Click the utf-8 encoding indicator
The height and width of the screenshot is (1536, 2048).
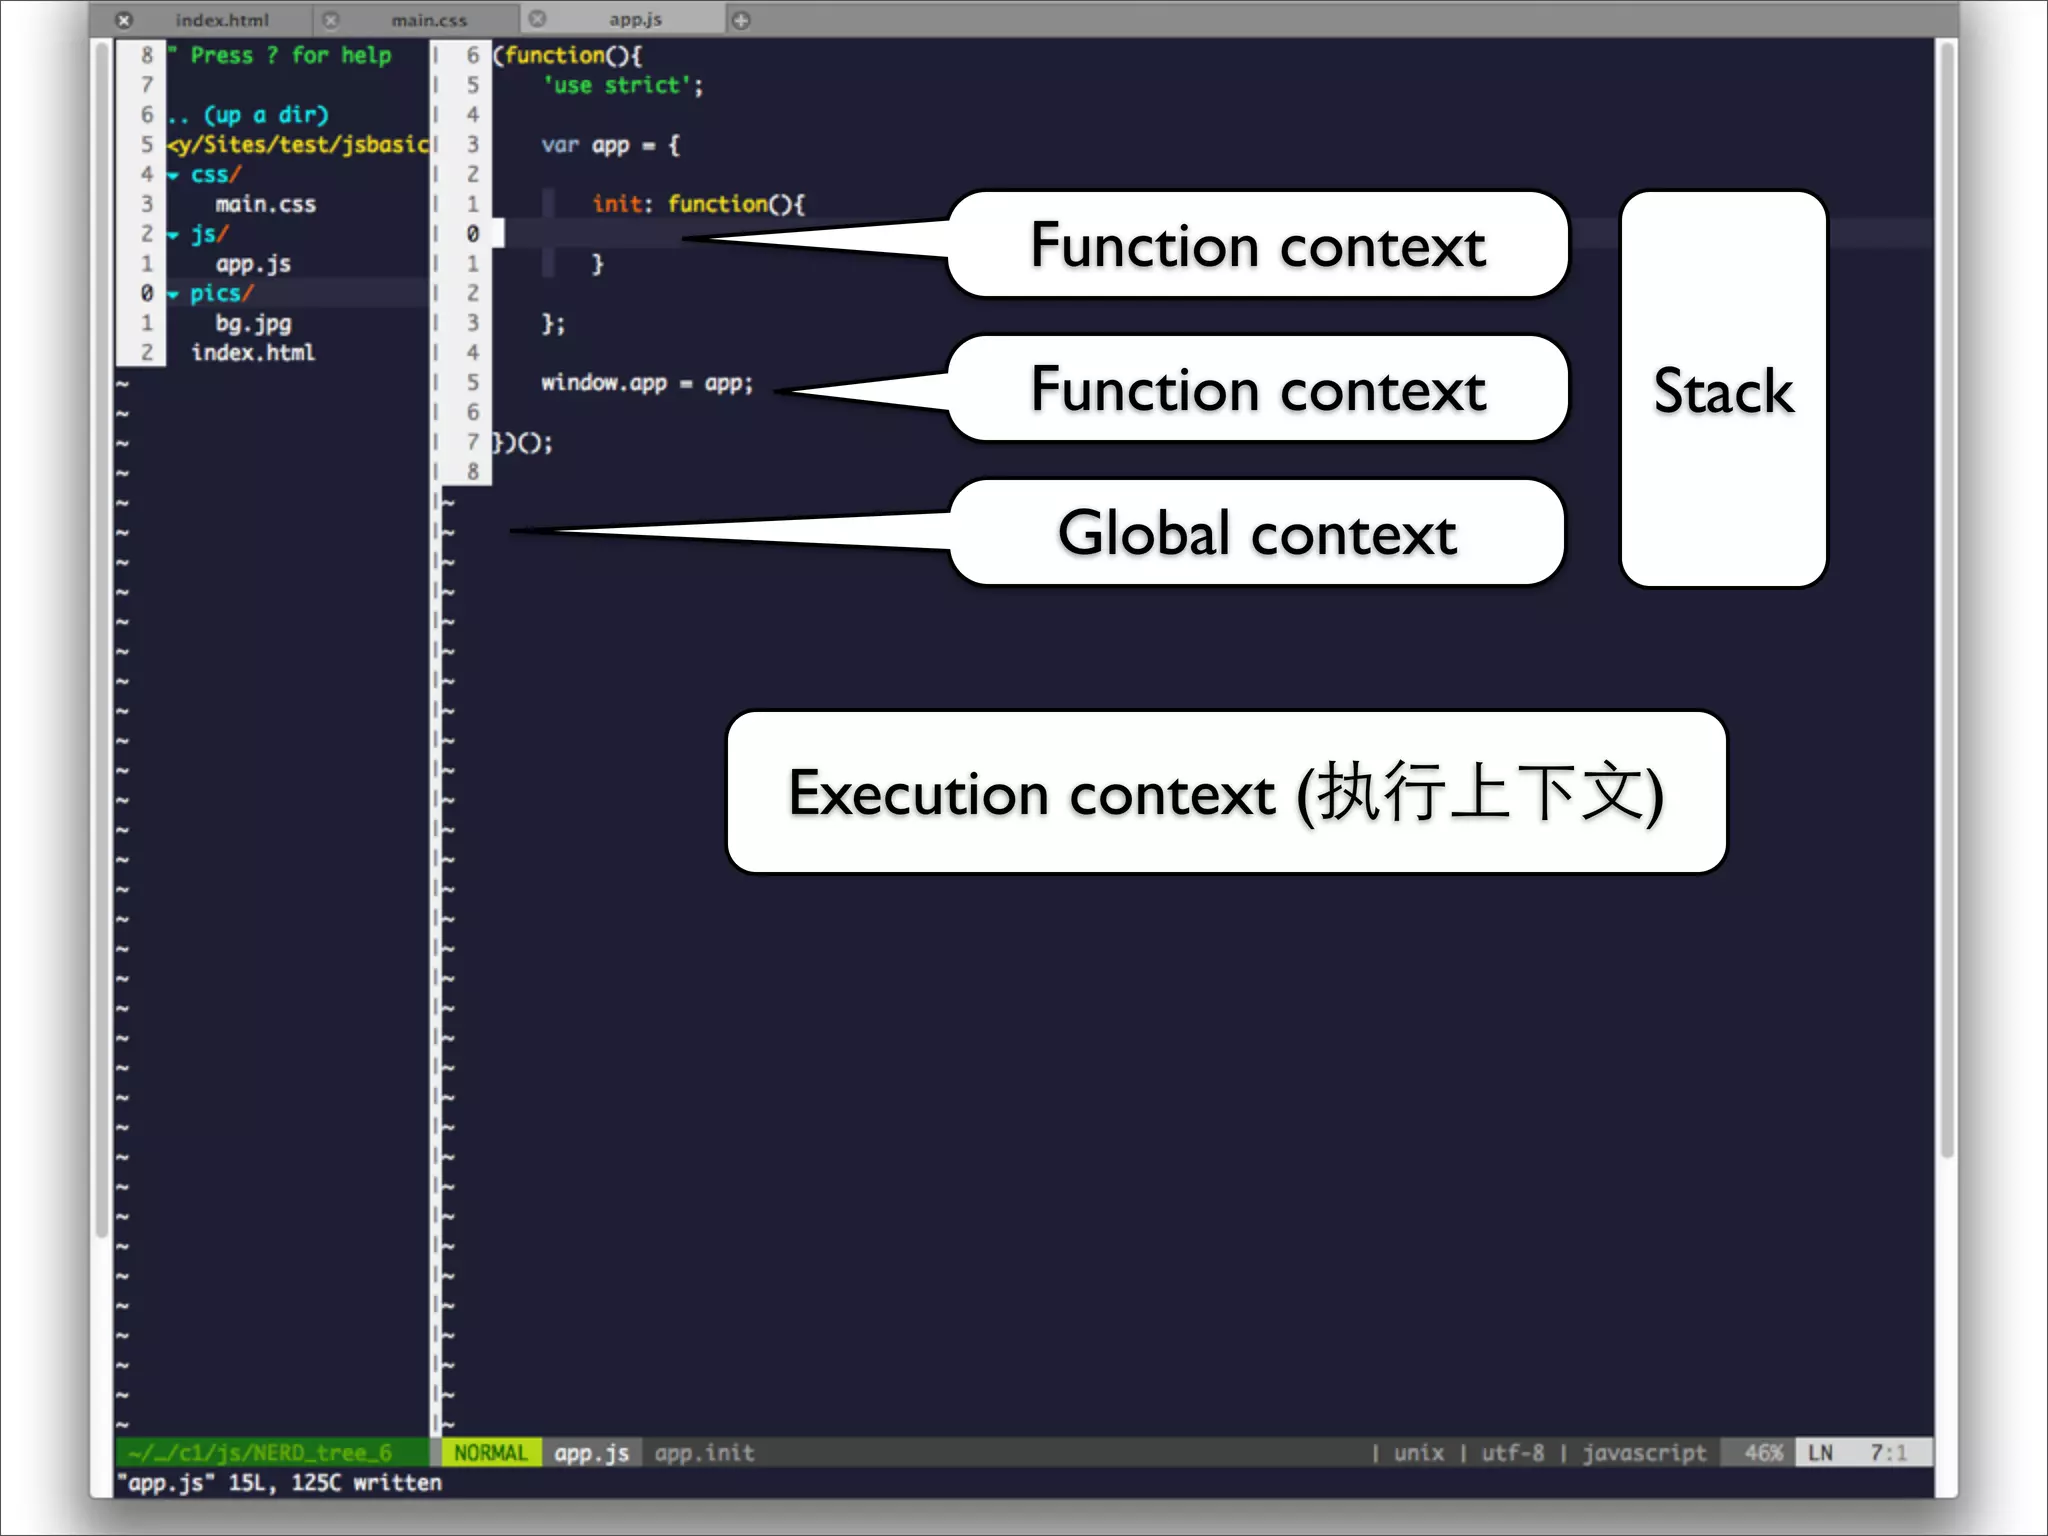click(x=1512, y=1452)
